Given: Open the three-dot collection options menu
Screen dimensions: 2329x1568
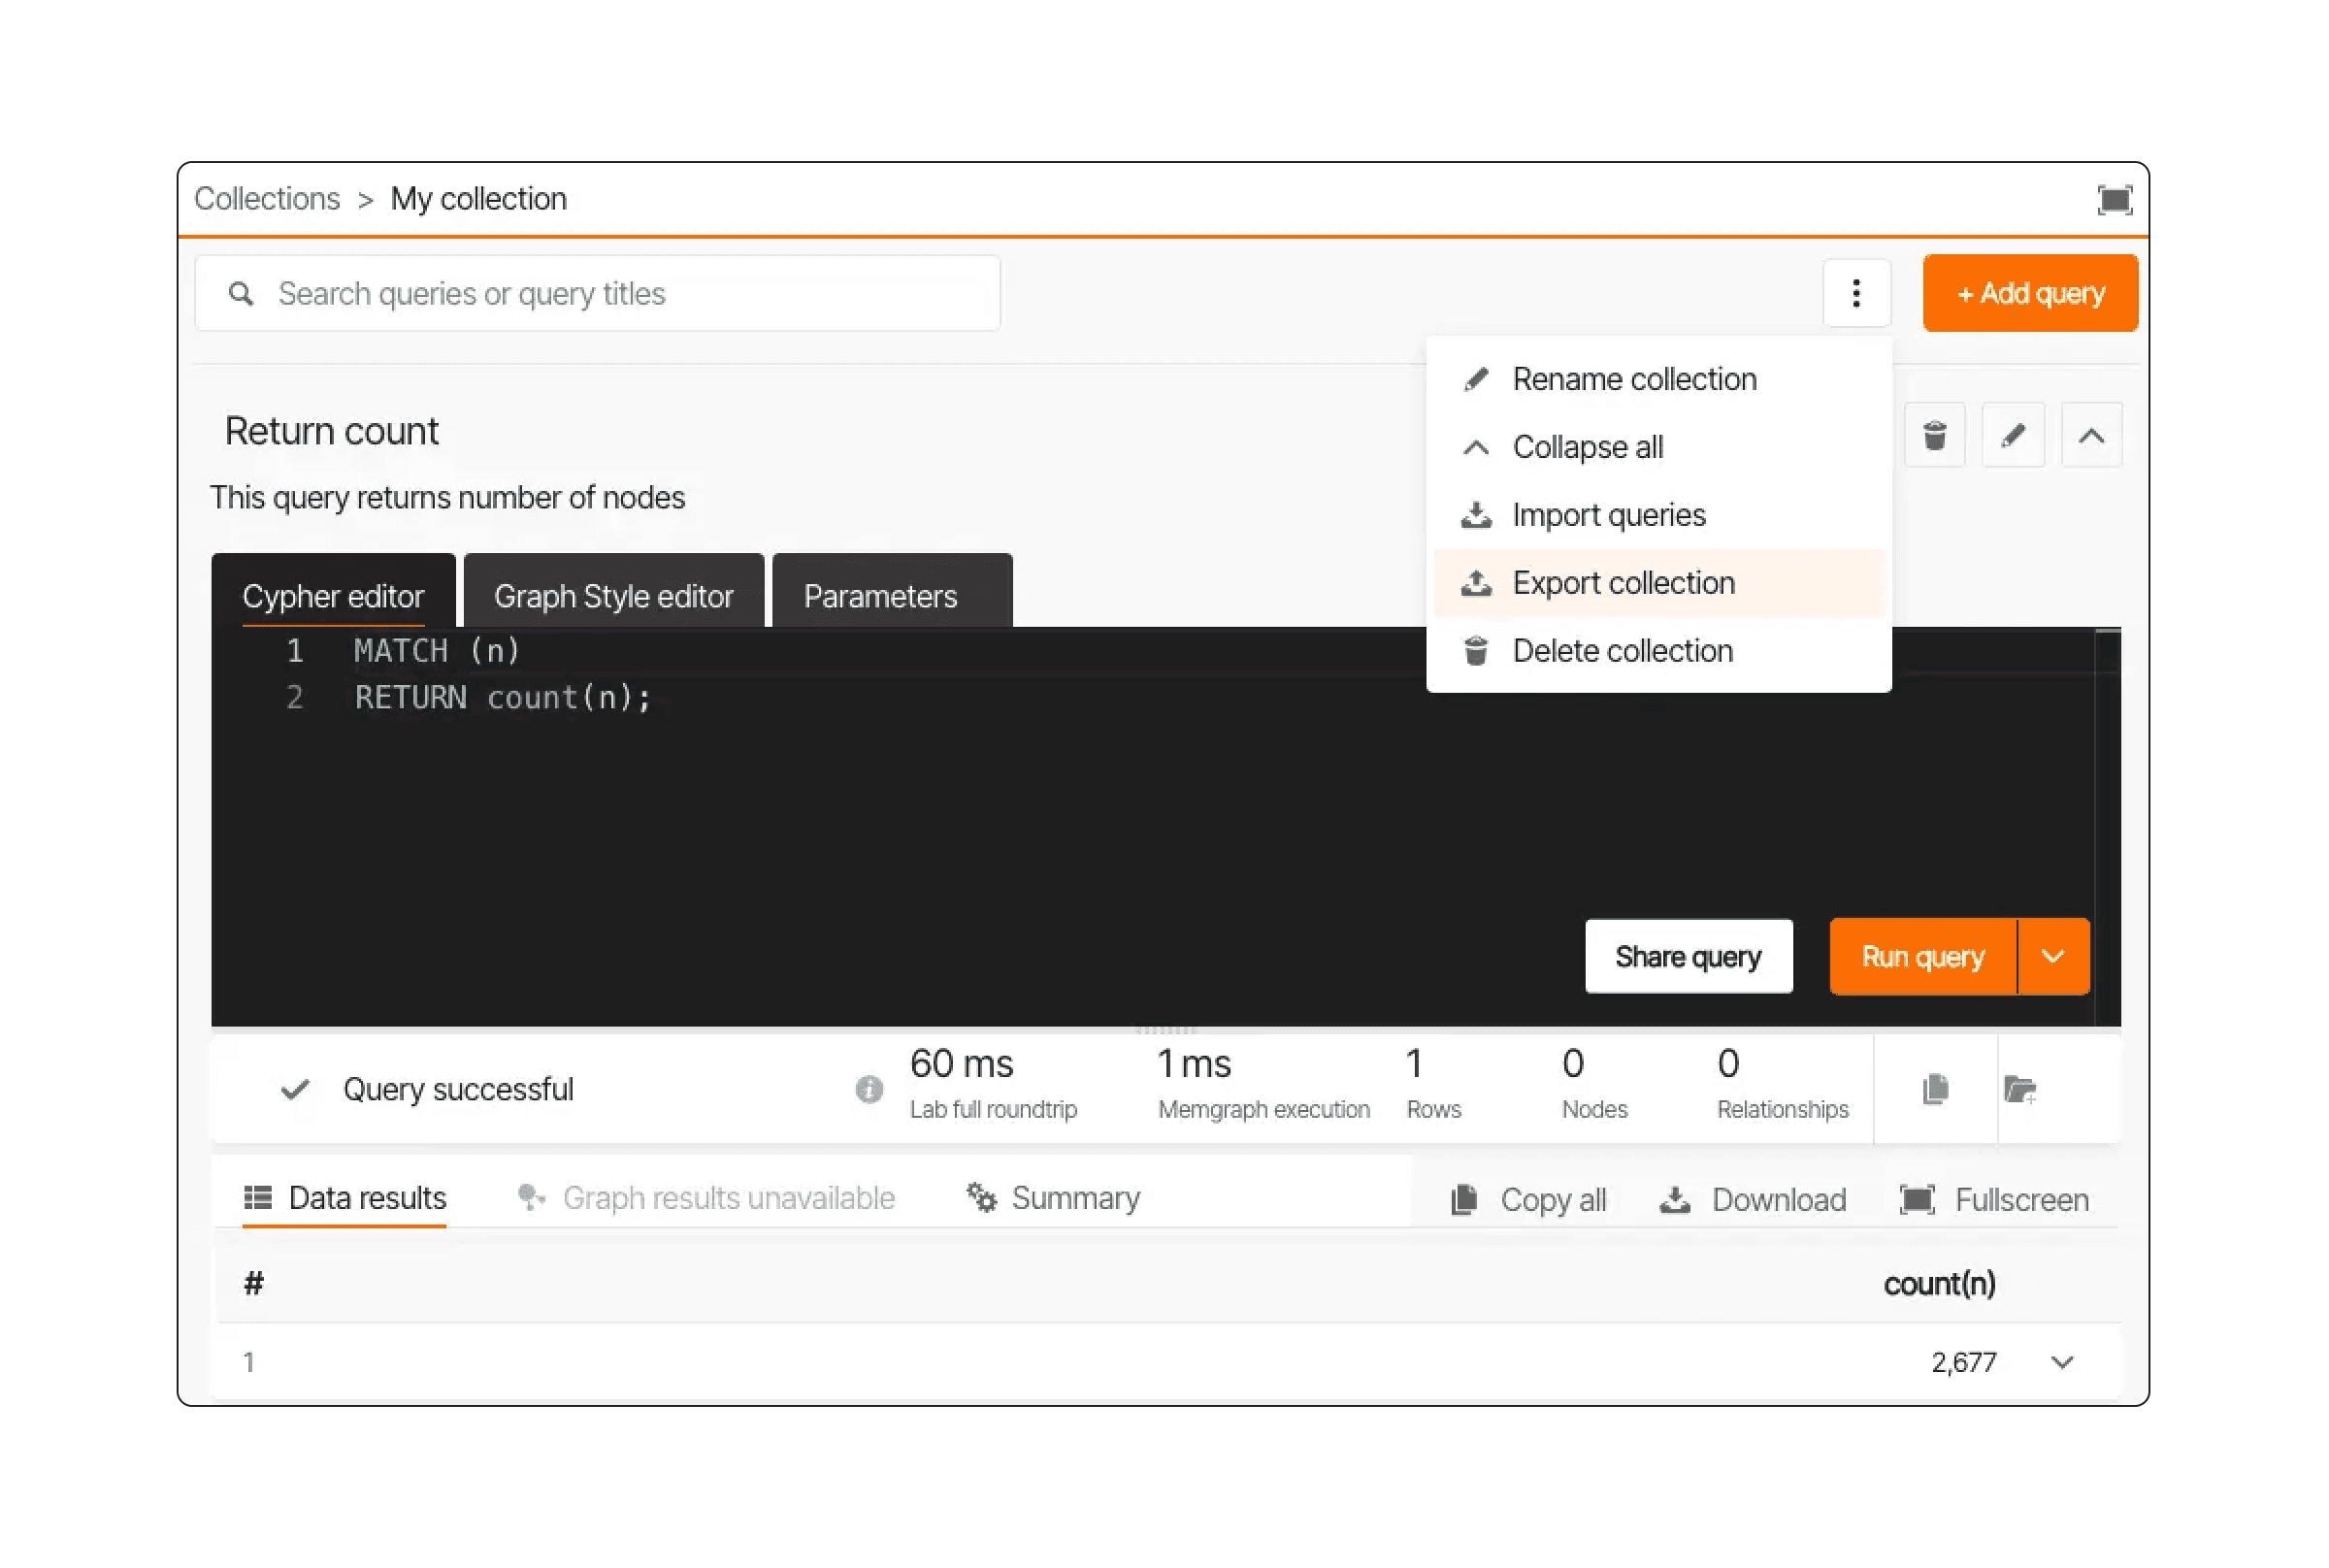Looking at the screenshot, I should click(1855, 293).
